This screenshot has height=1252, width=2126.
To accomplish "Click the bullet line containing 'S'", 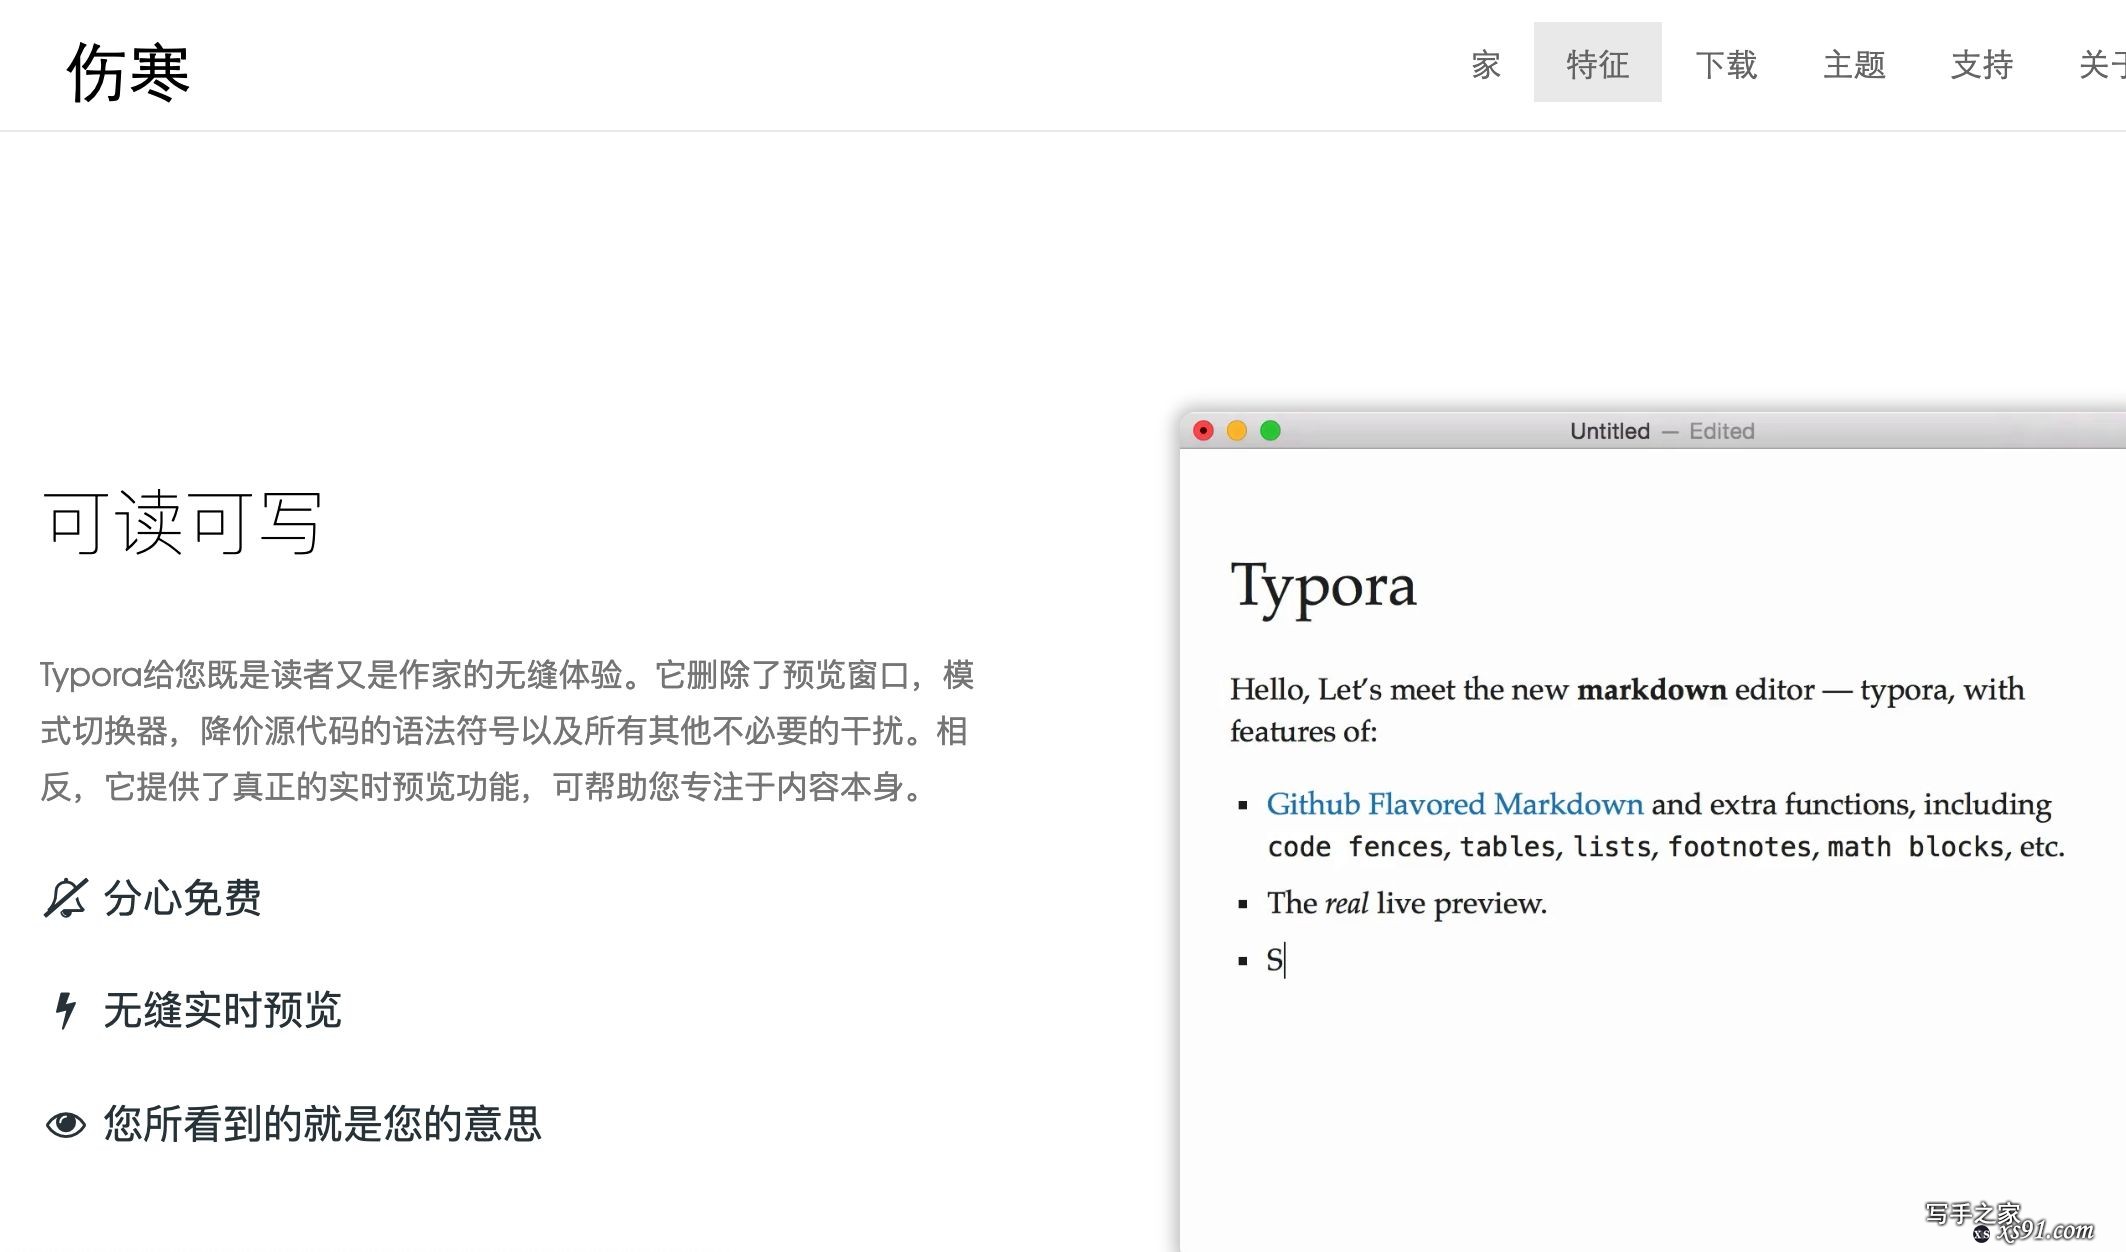I will [x=1275, y=960].
